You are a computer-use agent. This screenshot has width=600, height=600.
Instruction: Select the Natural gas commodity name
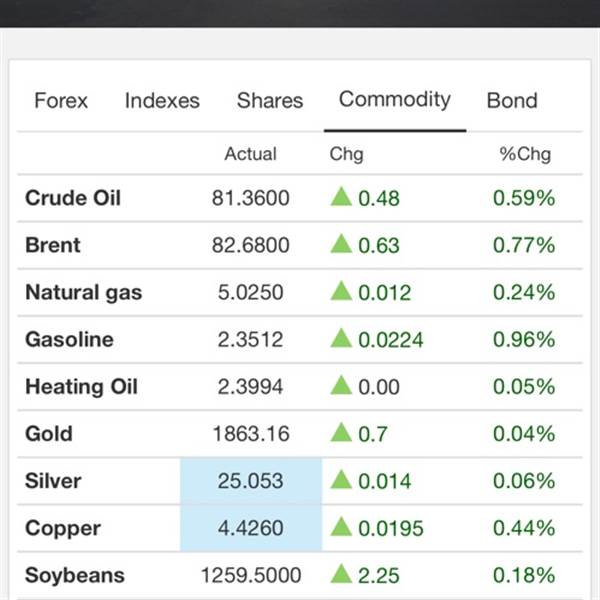pyautogui.click(x=83, y=293)
